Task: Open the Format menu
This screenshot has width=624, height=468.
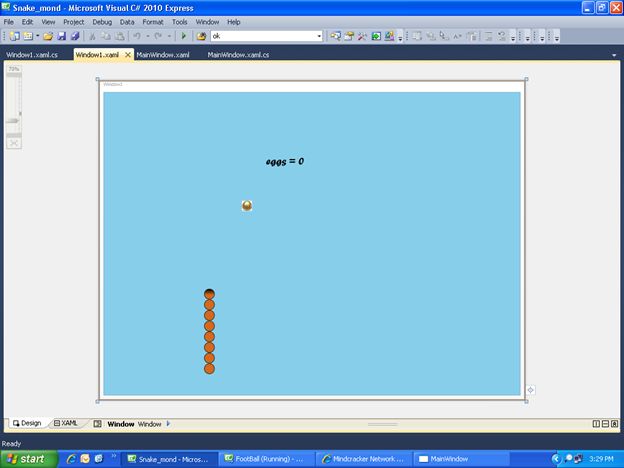Action: point(153,22)
